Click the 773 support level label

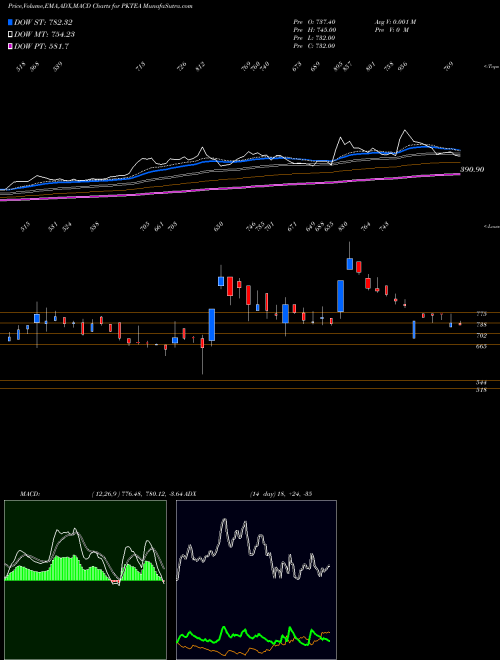(481, 314)
